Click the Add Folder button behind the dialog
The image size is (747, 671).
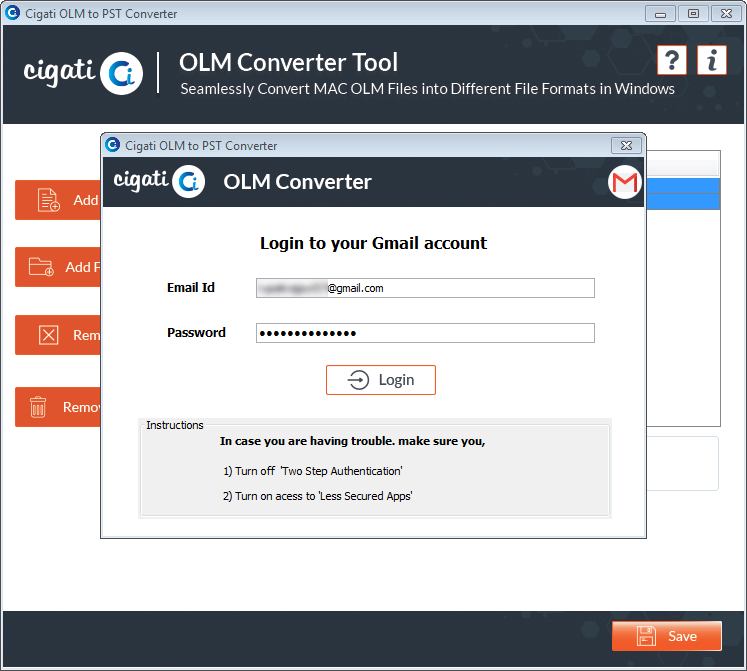click(x=58, y=267)
